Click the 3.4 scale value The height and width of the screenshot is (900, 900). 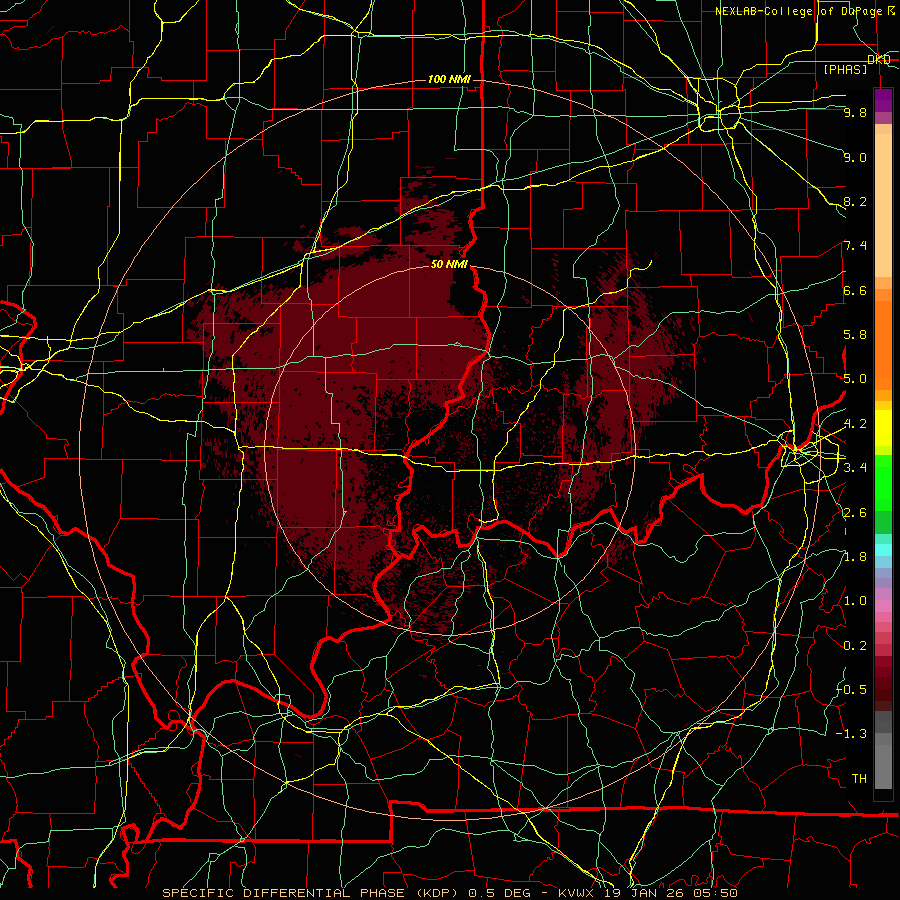point(855,468)
